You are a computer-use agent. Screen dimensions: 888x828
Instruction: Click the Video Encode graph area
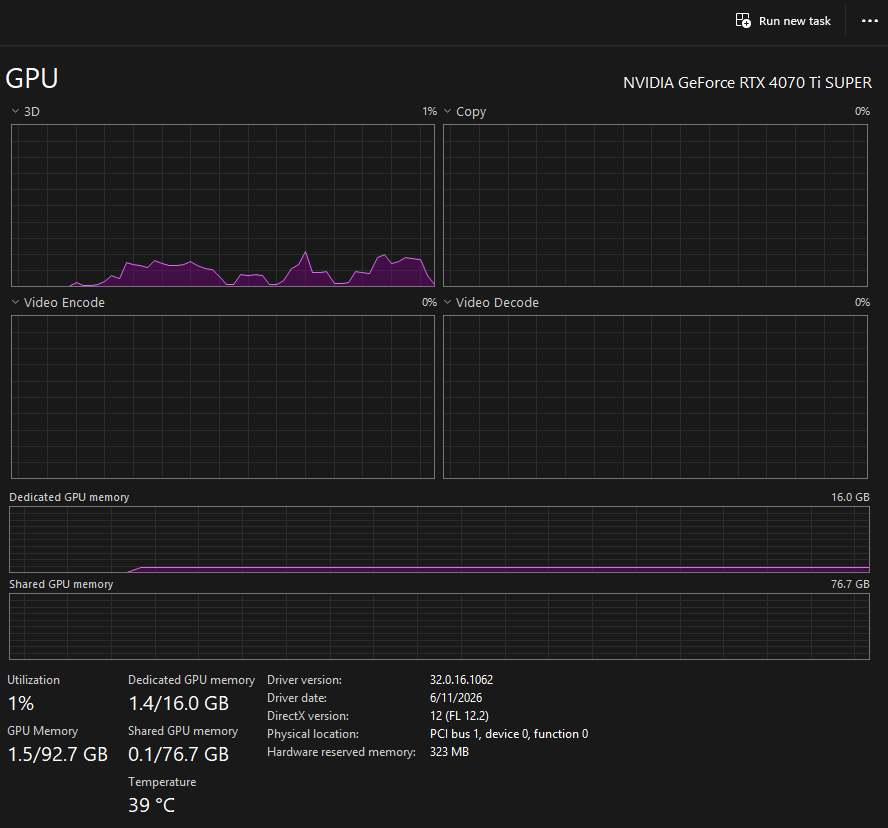pos(223,396)
